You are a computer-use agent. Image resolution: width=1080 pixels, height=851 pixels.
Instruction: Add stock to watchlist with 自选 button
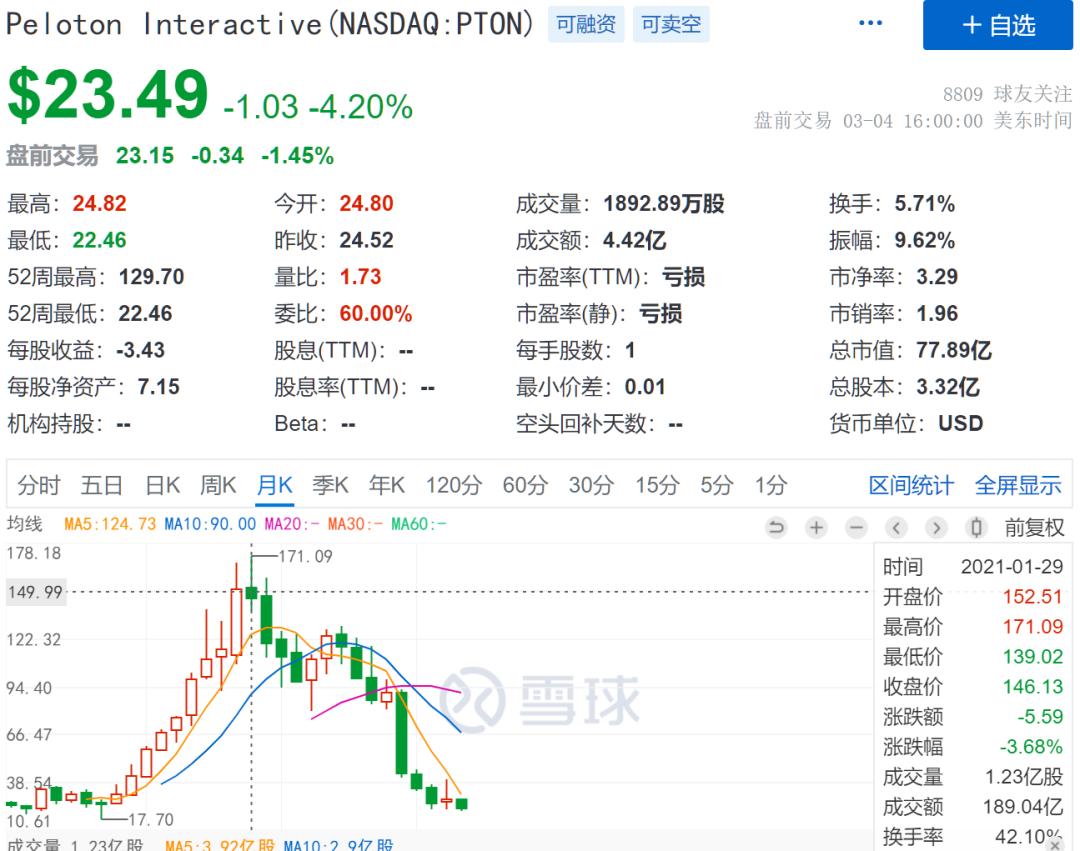pyautogui.click(x=998, y=25)
